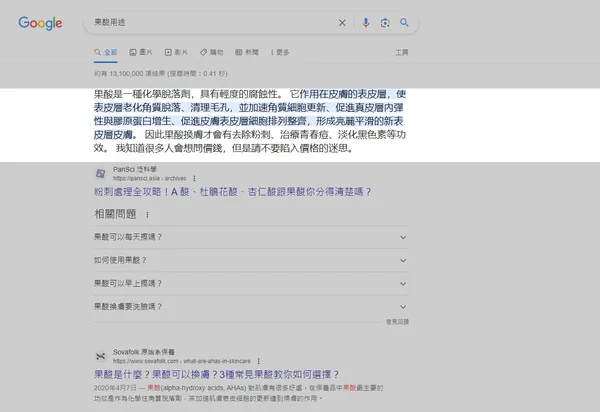Image resolution: width=600 pixels, height=412 pixels.
Task: Click the 2020年4月7日 snippet description
Action: point(238,393)
